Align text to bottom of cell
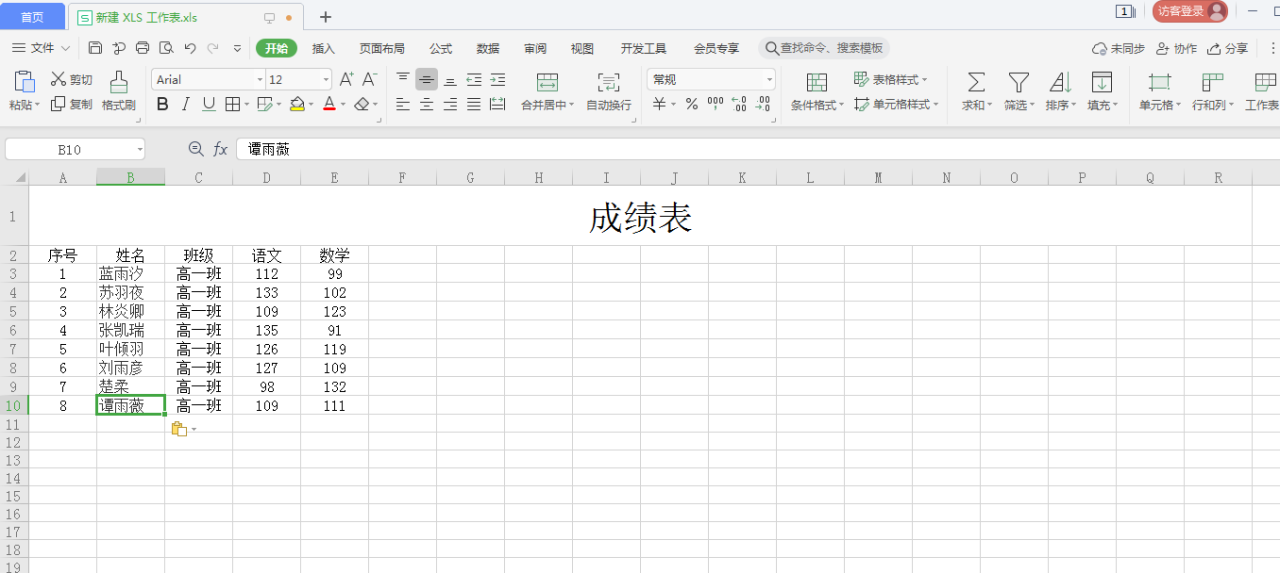The height and width of the screenshot is (573, 1280). [x=450, y=79]
